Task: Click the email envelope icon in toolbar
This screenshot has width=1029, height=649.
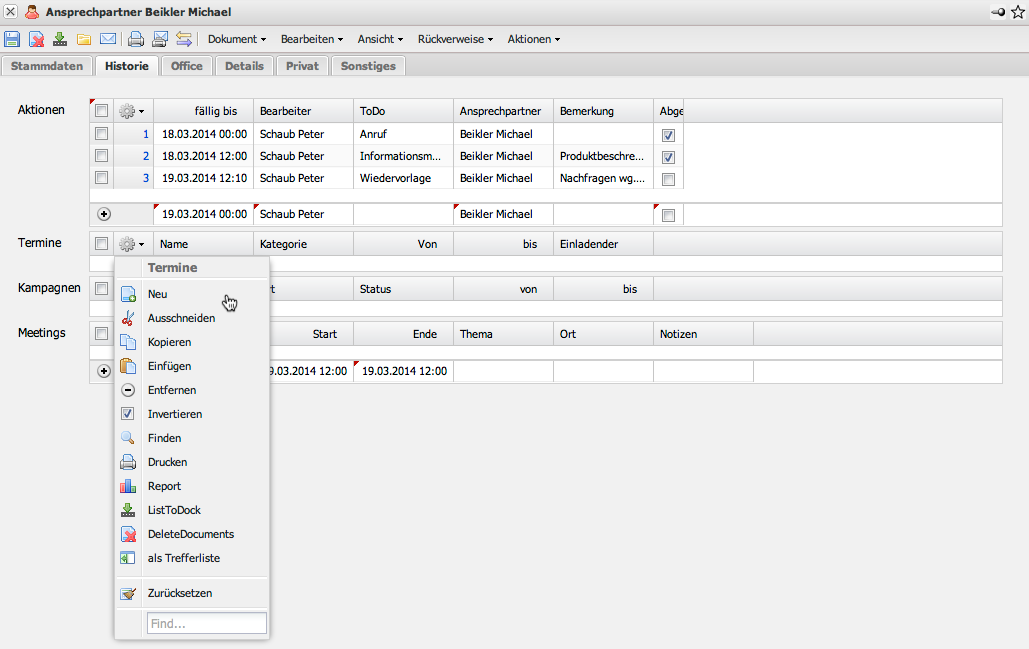Action: pos(108,39)
